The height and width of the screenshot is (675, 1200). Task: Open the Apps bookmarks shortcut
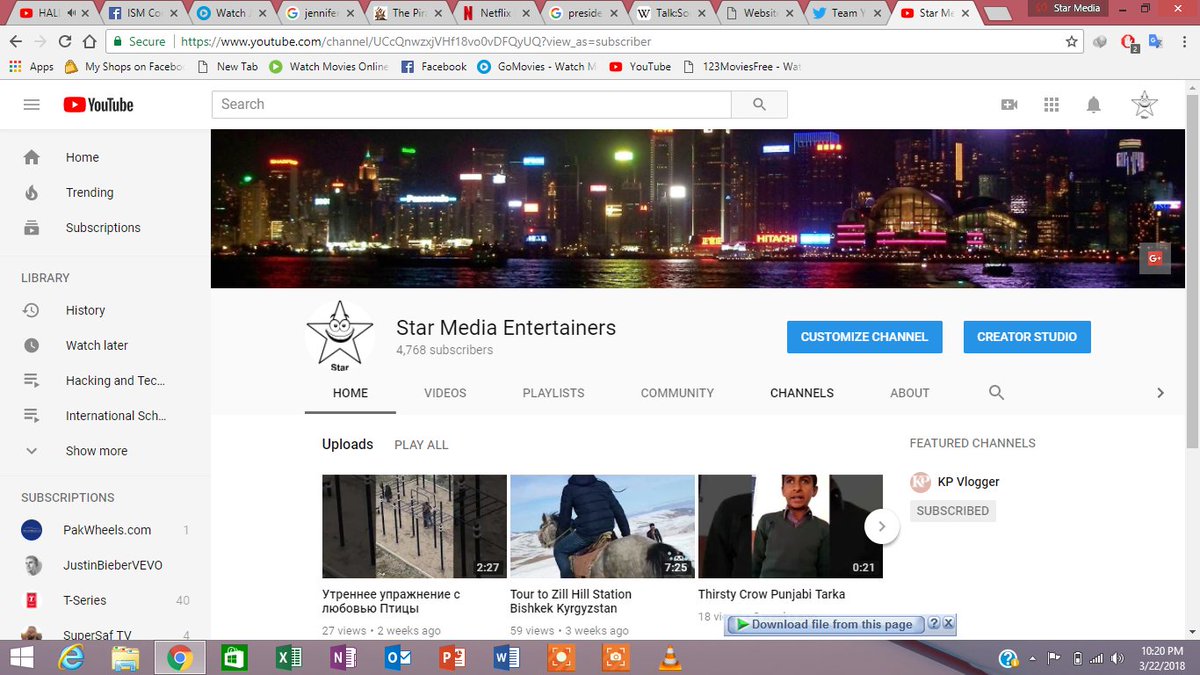(x=31, y=67)
